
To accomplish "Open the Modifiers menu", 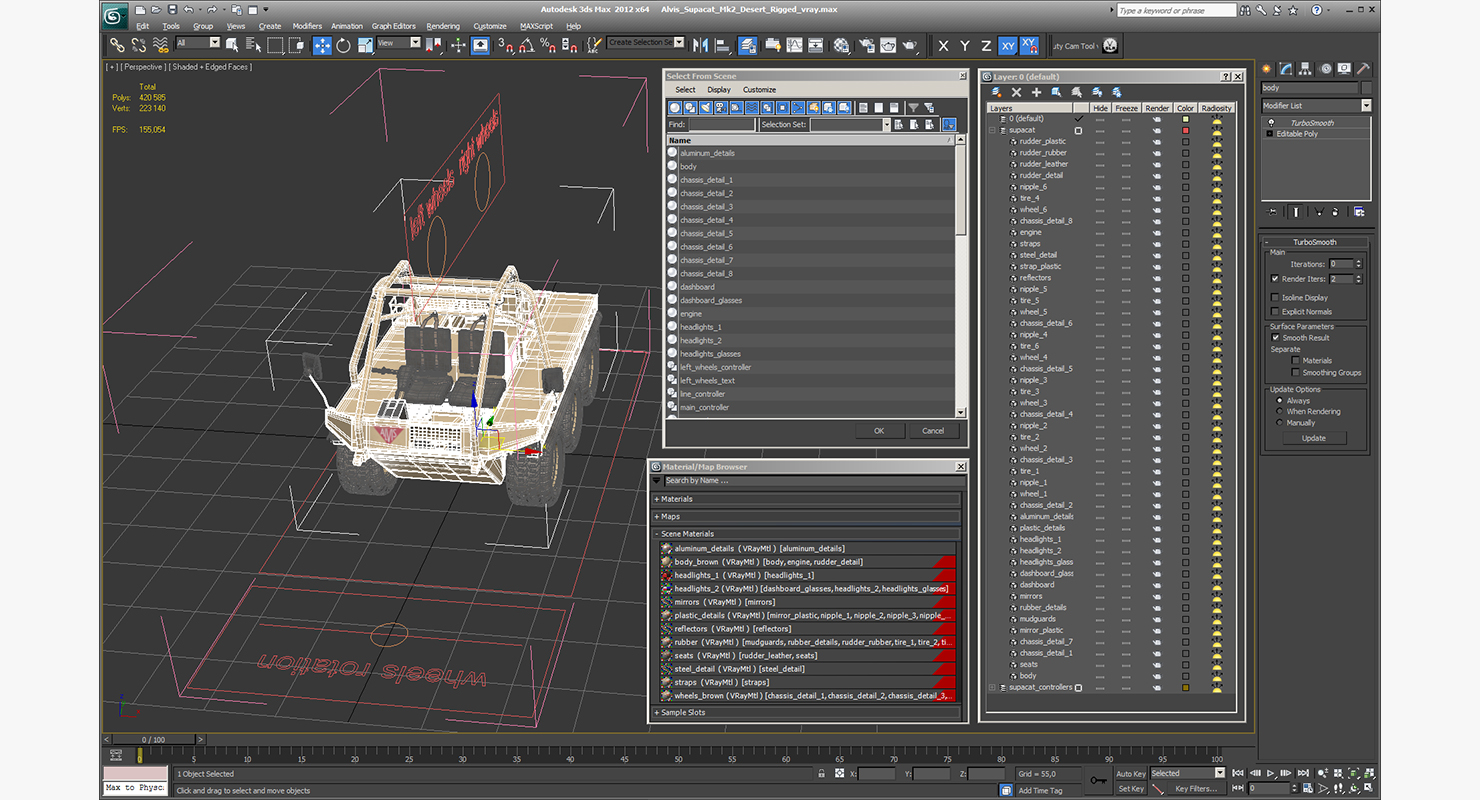I will pyautogui.click(x=307, y=26).
